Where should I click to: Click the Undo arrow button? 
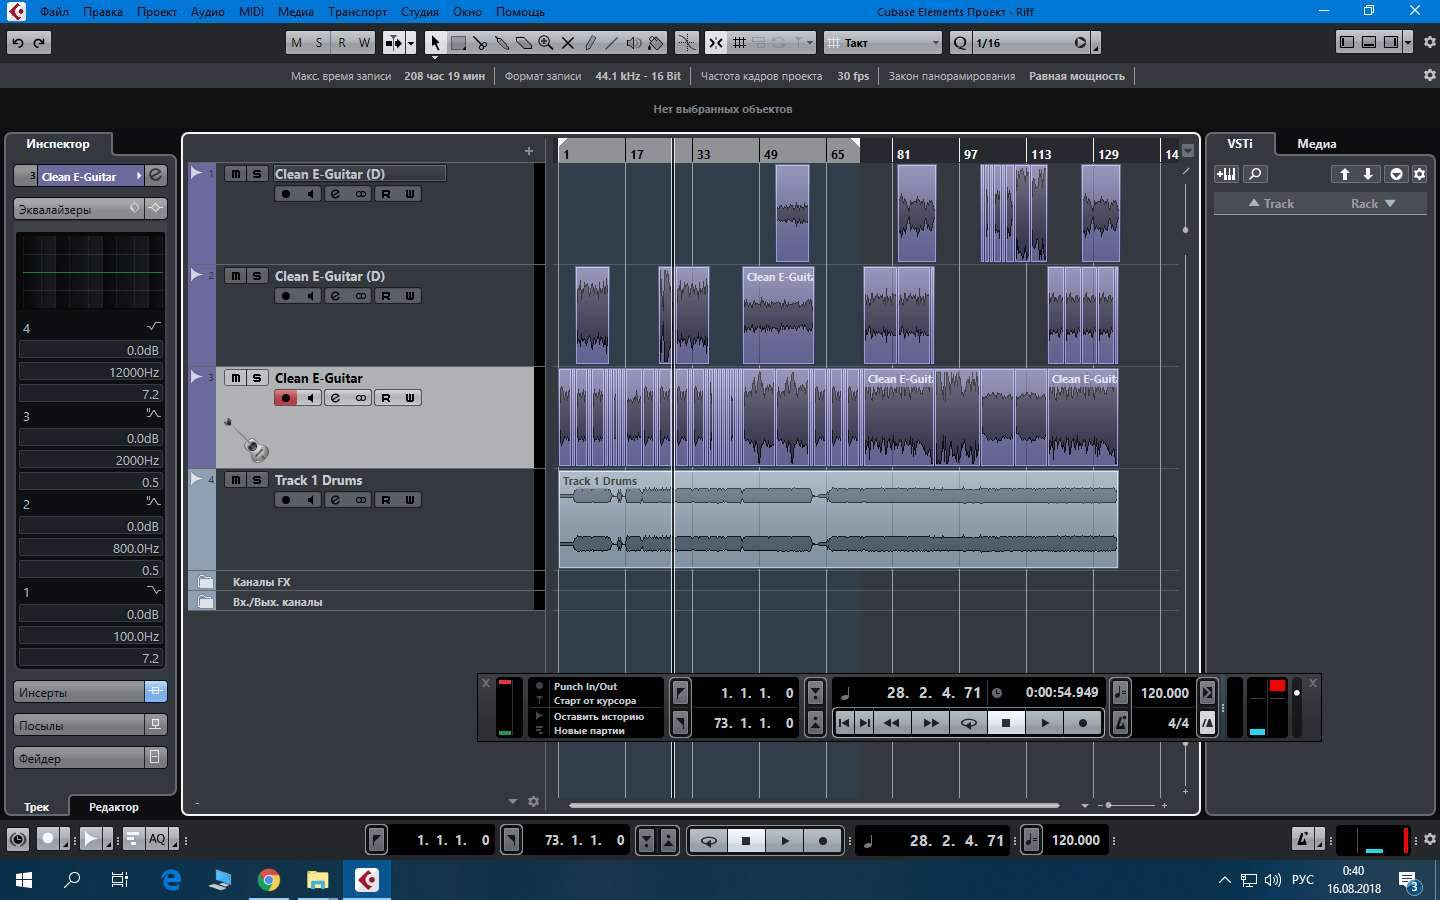(18, 43)
